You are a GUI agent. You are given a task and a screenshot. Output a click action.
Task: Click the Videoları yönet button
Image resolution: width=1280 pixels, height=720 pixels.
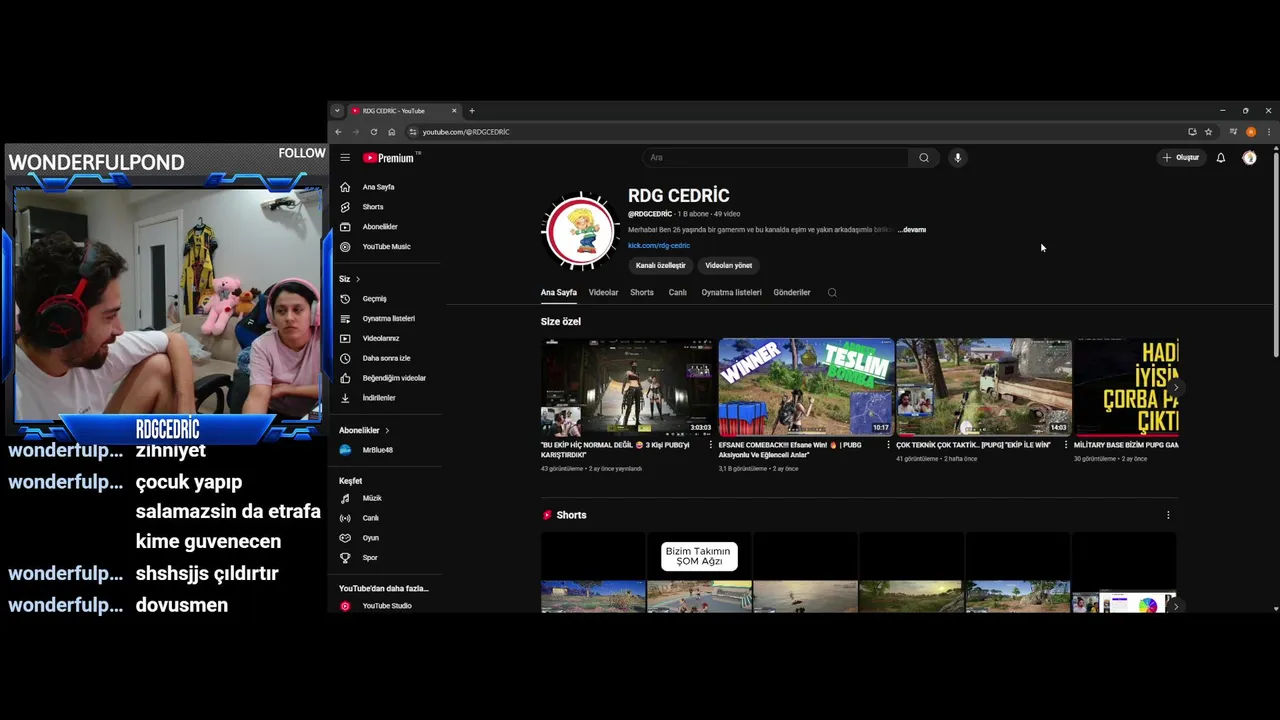(x=728, y=266)
